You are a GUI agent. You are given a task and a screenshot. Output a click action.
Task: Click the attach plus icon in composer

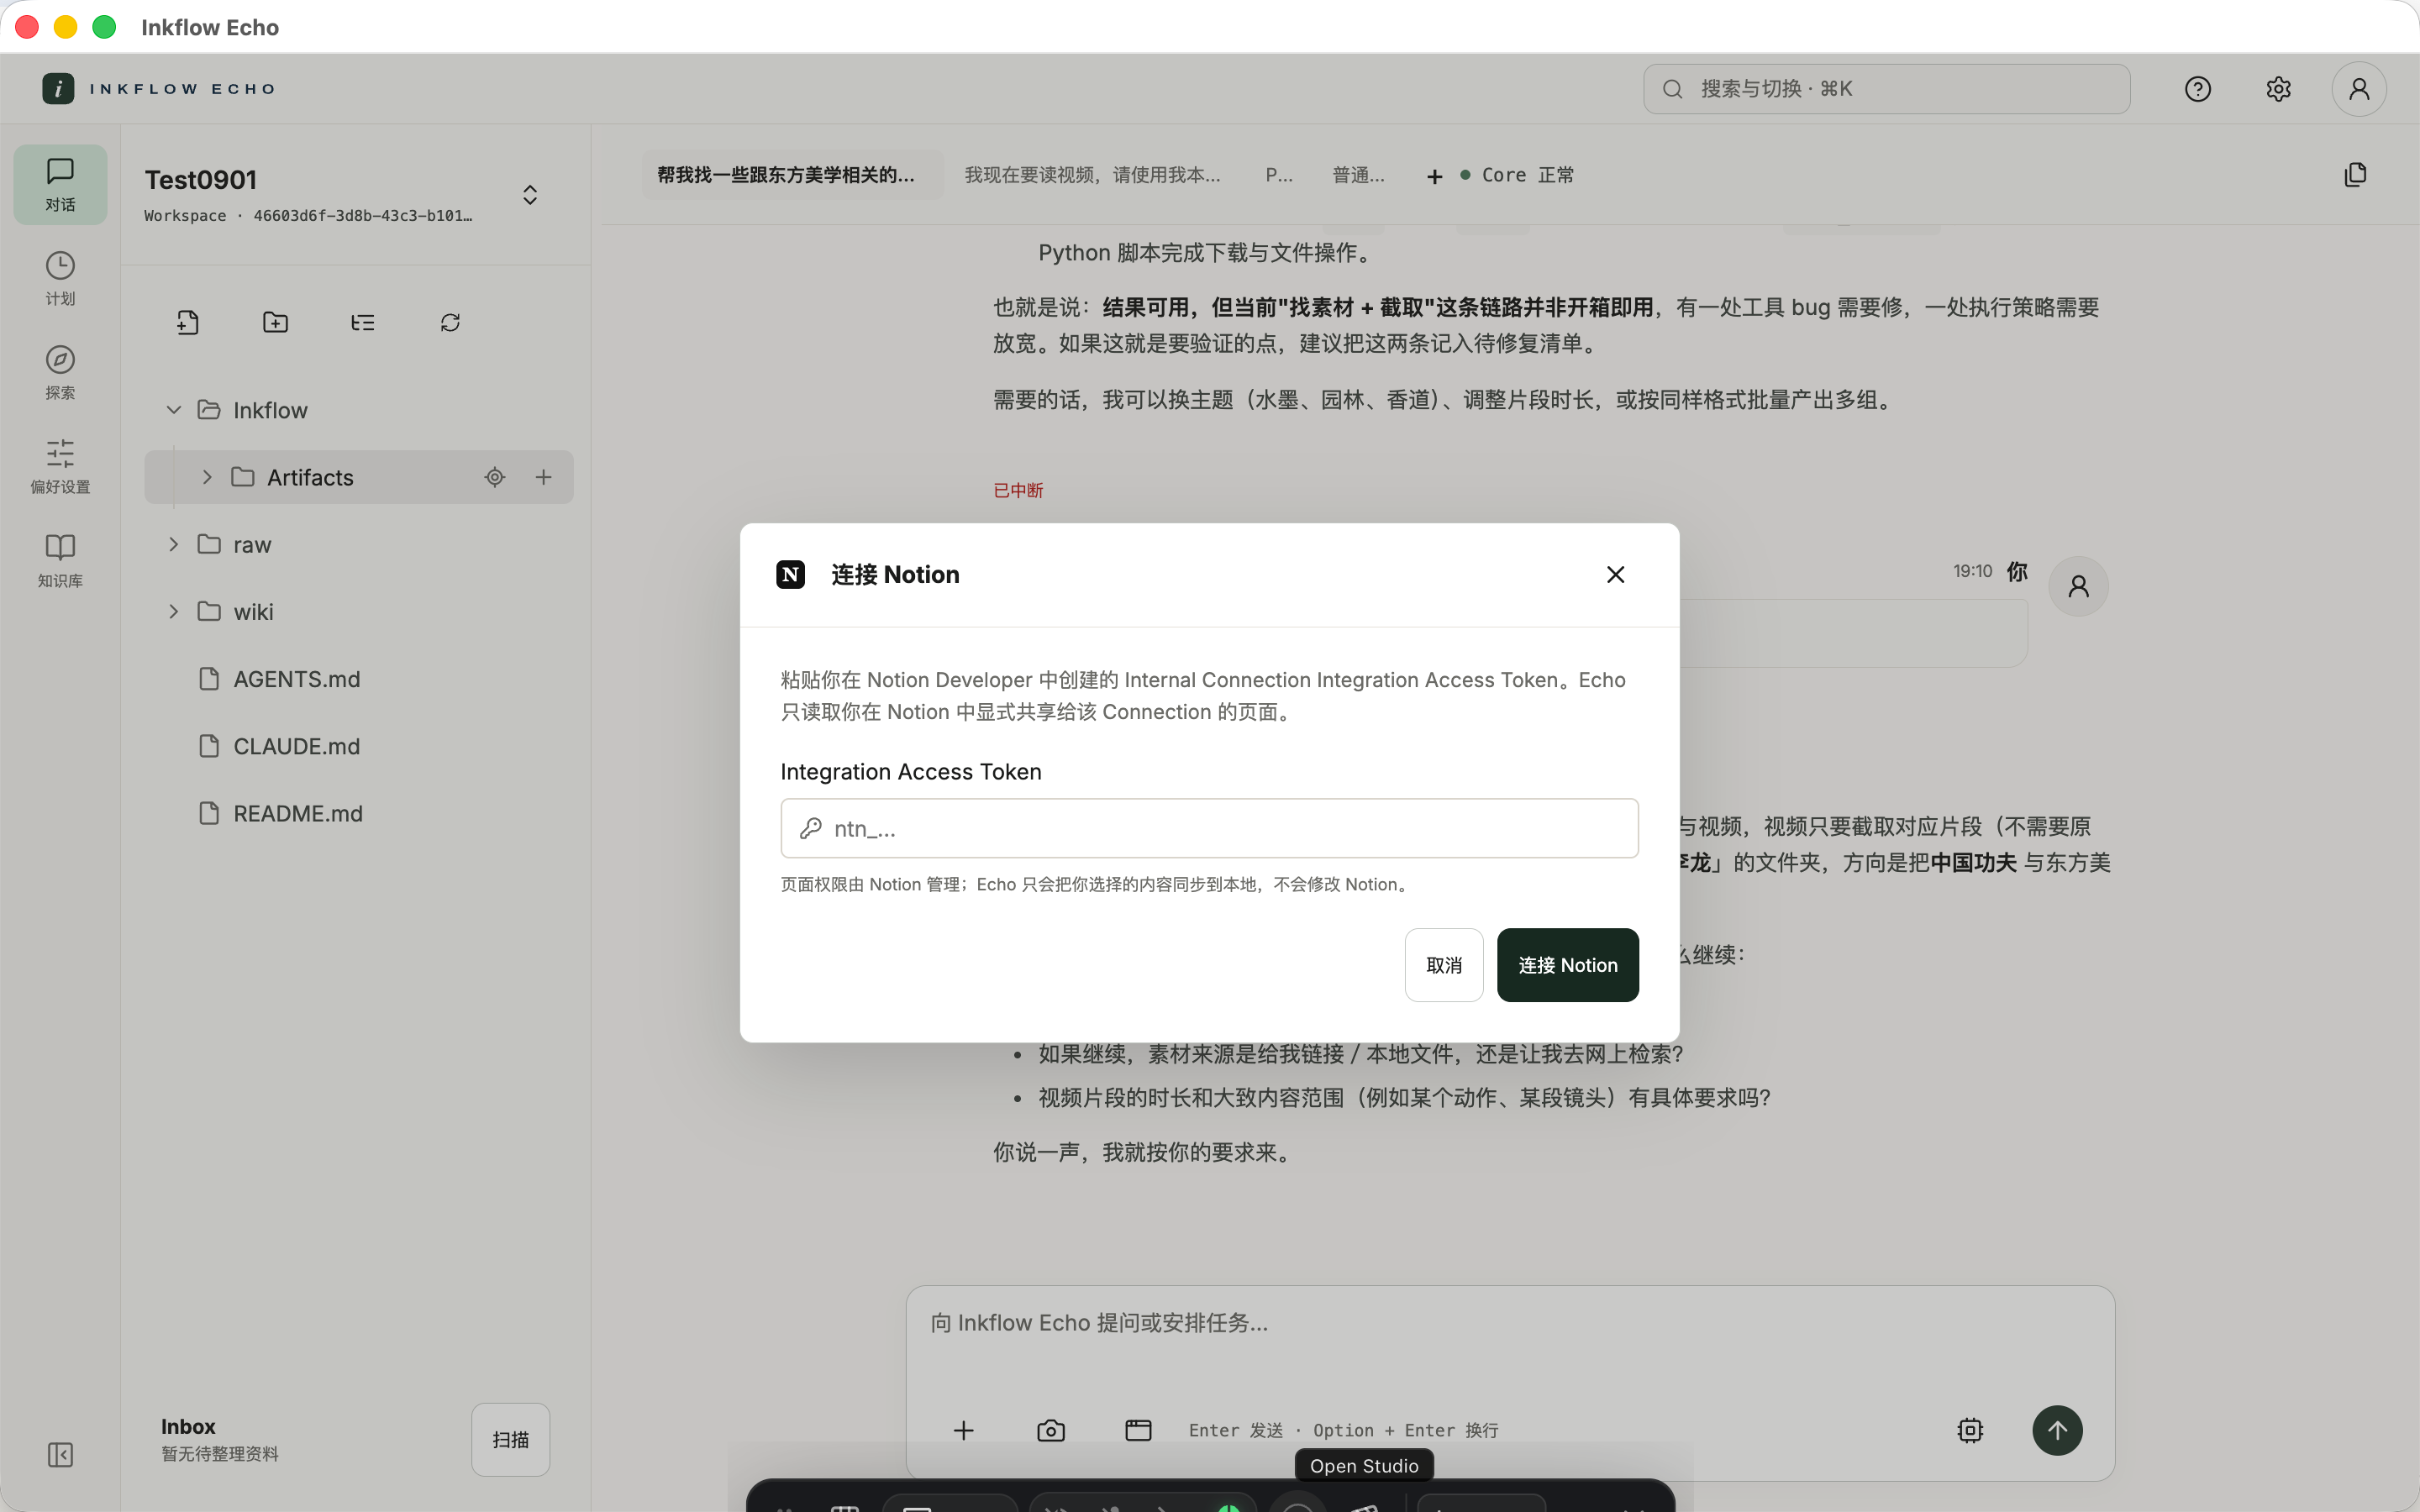pos(963,1430)
